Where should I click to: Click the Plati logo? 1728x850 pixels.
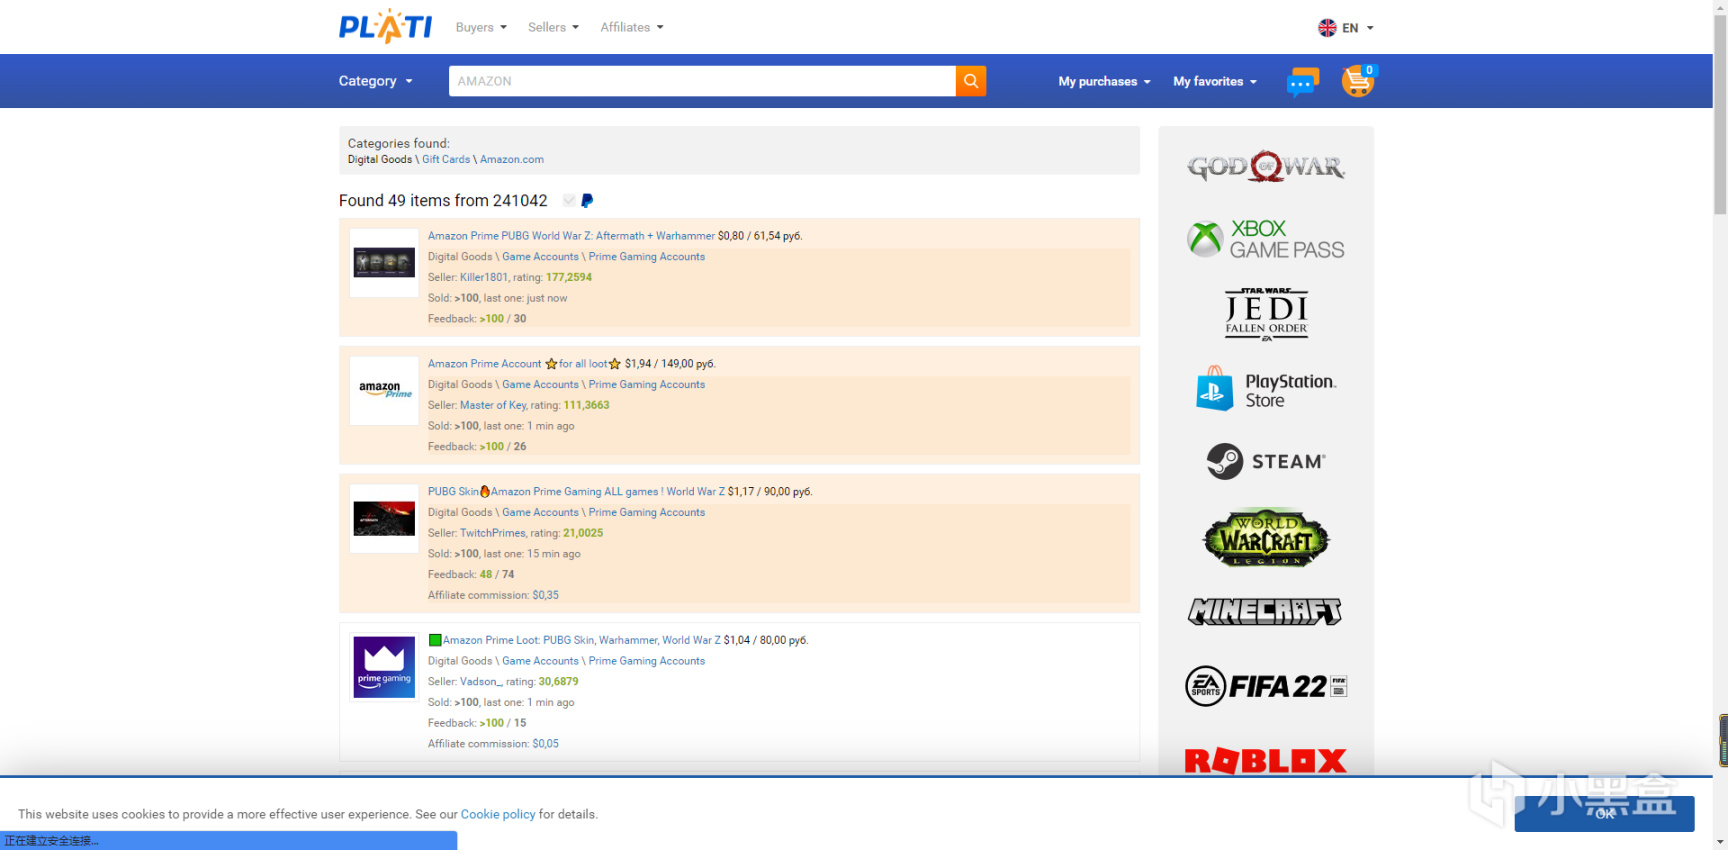385,27
